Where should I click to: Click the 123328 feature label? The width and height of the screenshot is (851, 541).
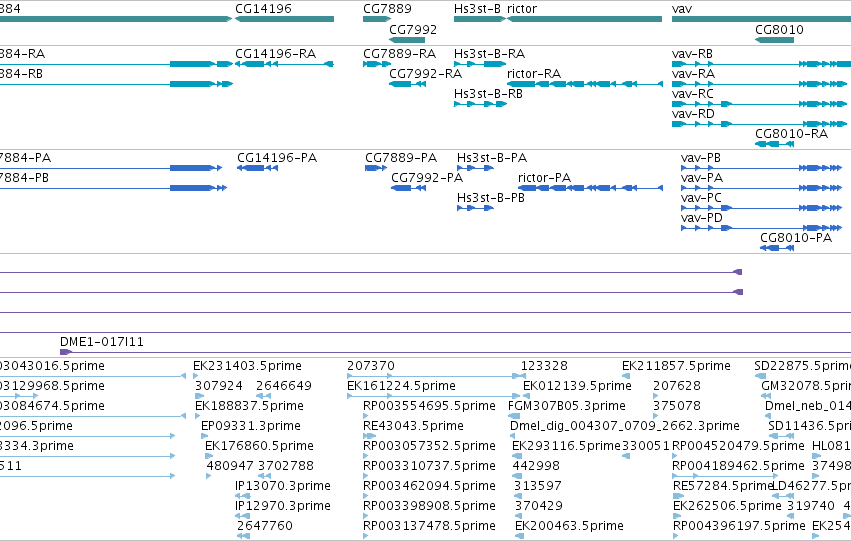[544, 366]
